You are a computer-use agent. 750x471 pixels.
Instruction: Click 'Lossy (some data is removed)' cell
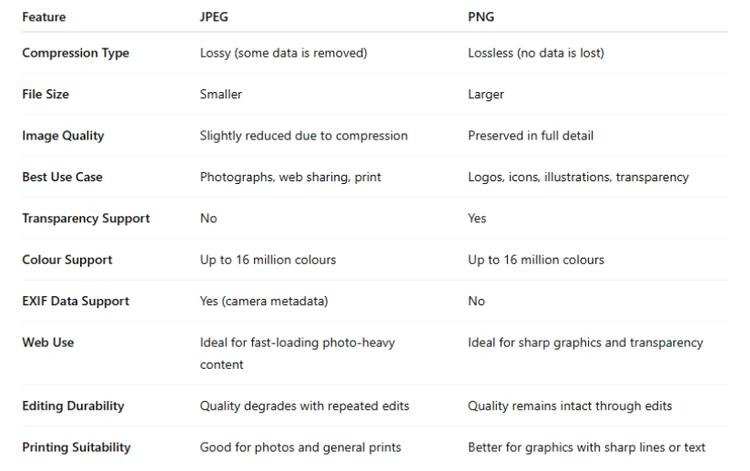[284, 53]
